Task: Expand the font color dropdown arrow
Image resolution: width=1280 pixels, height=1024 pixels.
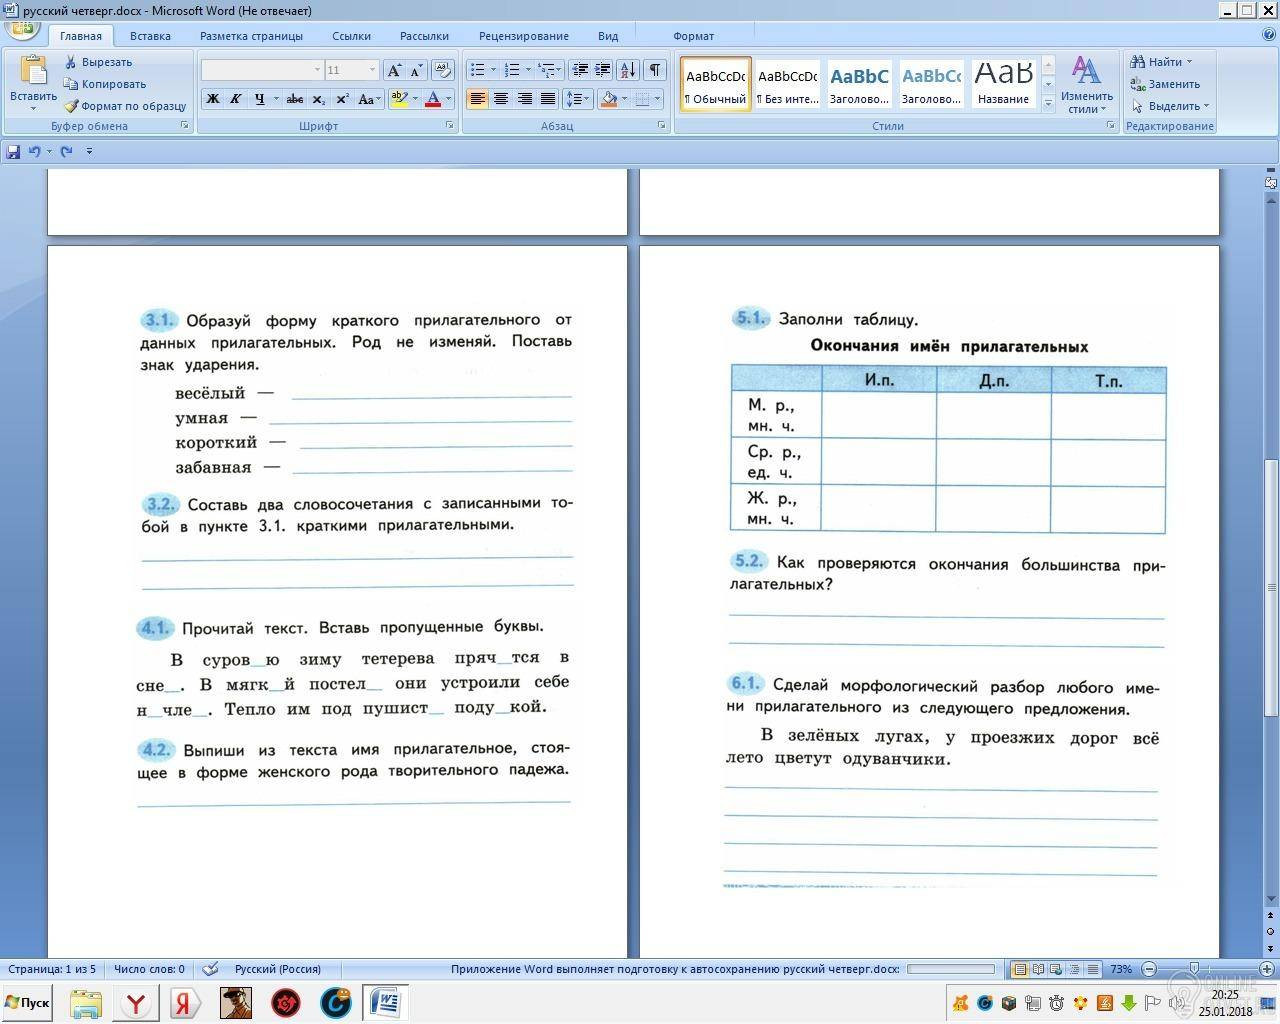Action: coord(448,99)
